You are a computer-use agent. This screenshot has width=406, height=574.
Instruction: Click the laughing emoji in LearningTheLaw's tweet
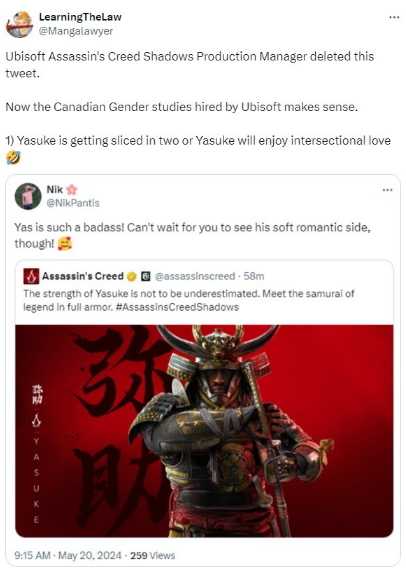click(x=13, y=158)
